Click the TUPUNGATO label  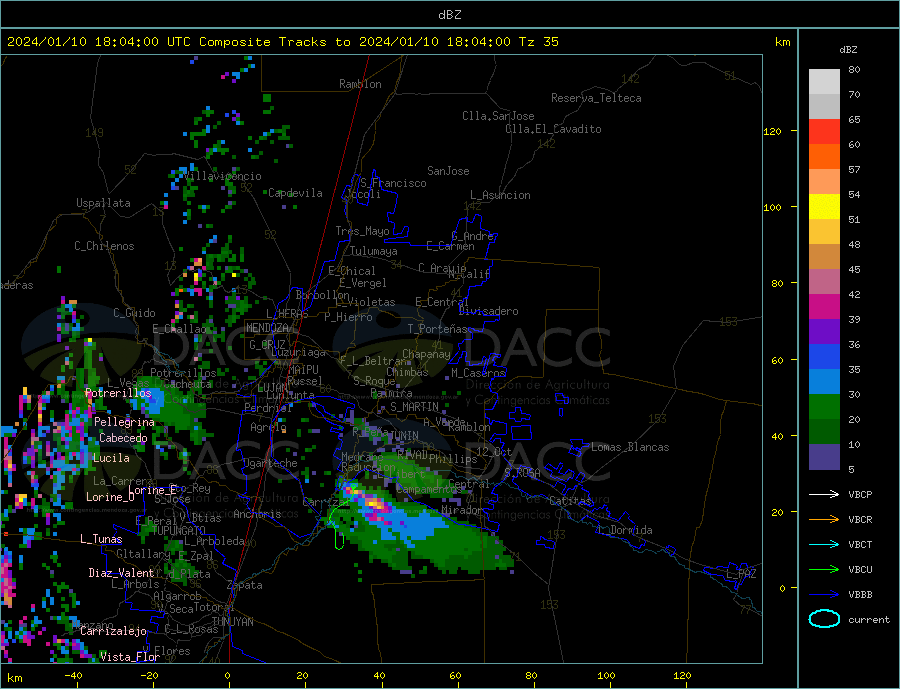click(x=179, y=531)
